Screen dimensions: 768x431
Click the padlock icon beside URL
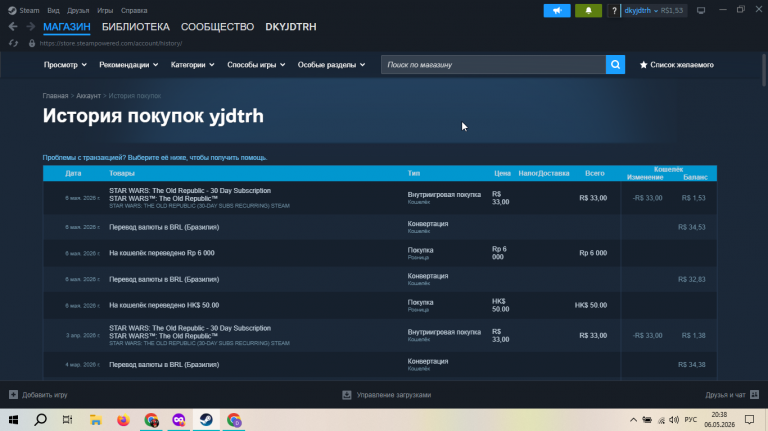(x=32, y=43)
